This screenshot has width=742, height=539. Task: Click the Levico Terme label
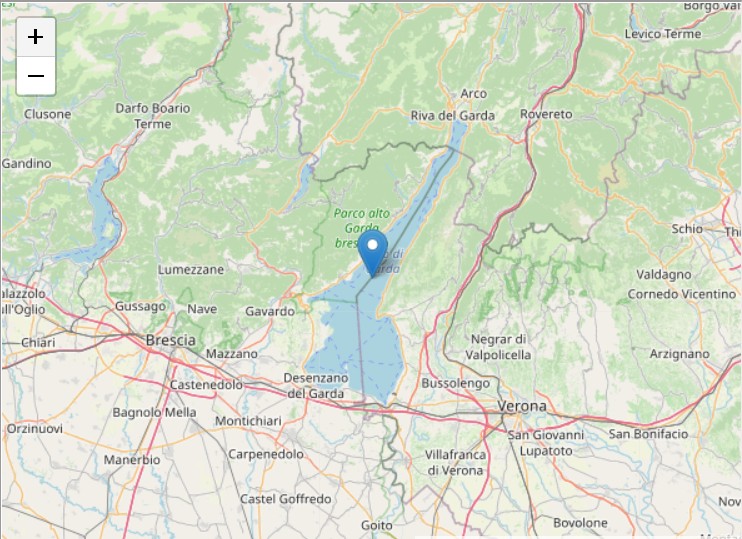(x=662, y=34)
